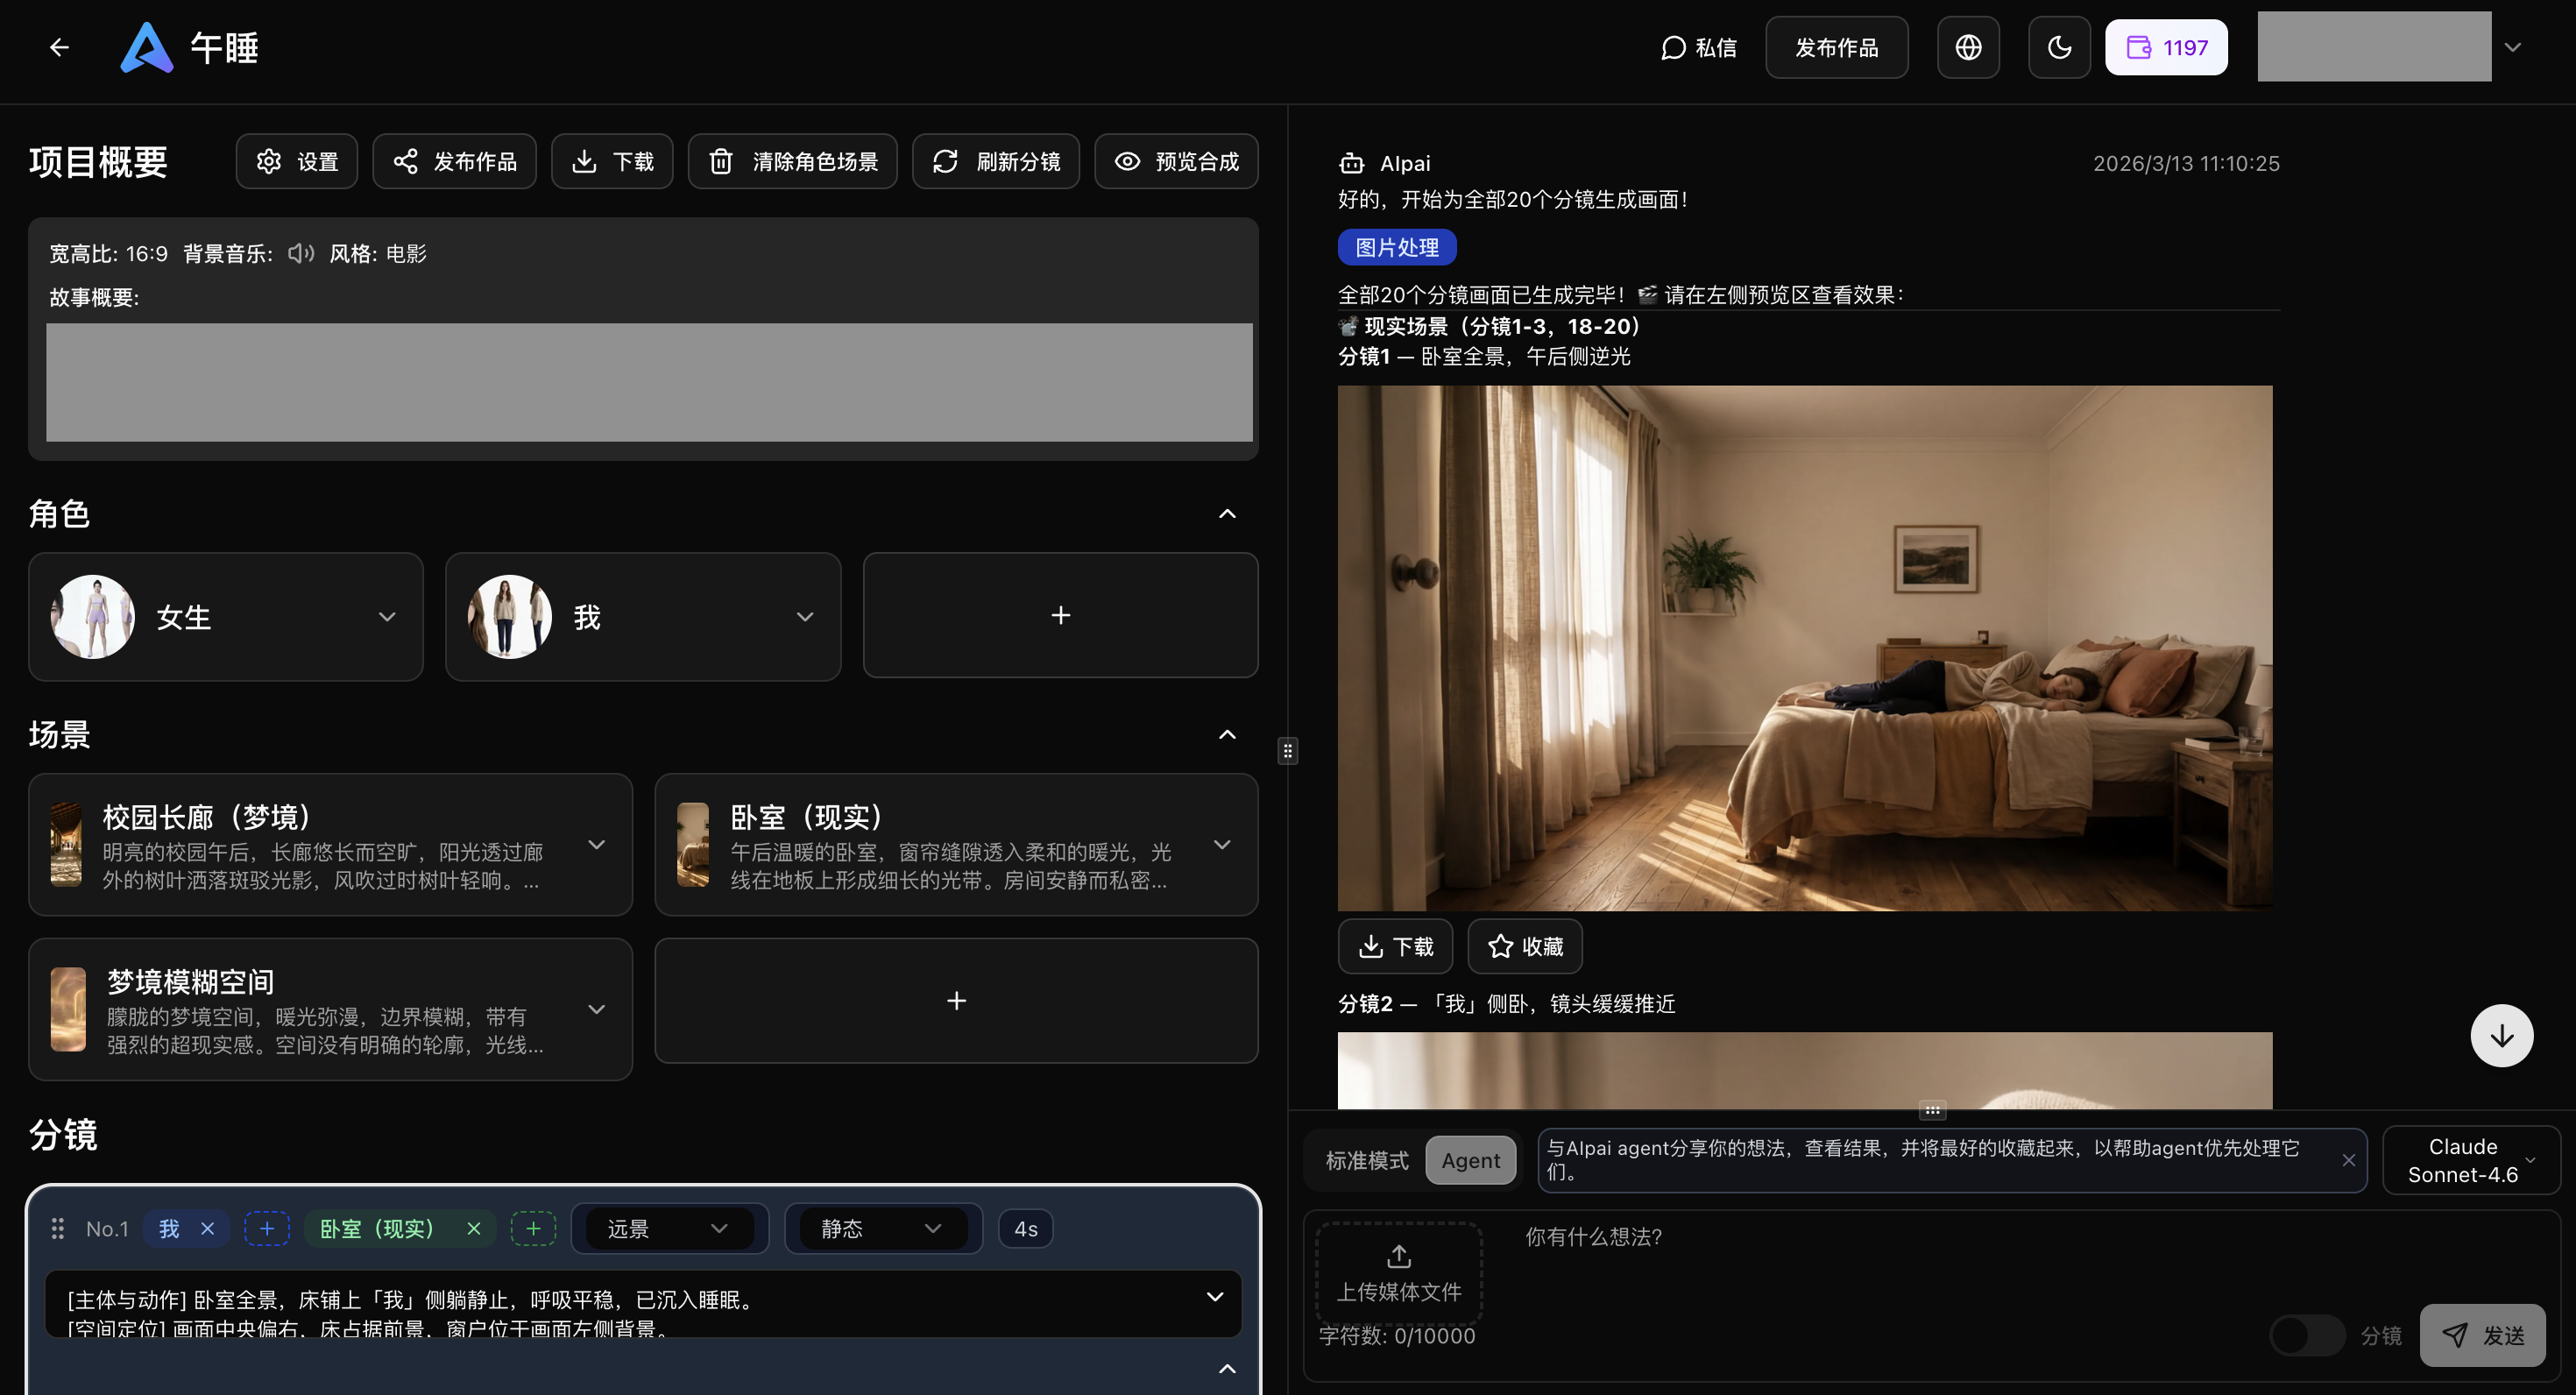Remove 卧室（现实） tag from No.1

(x=474, y=1228)
